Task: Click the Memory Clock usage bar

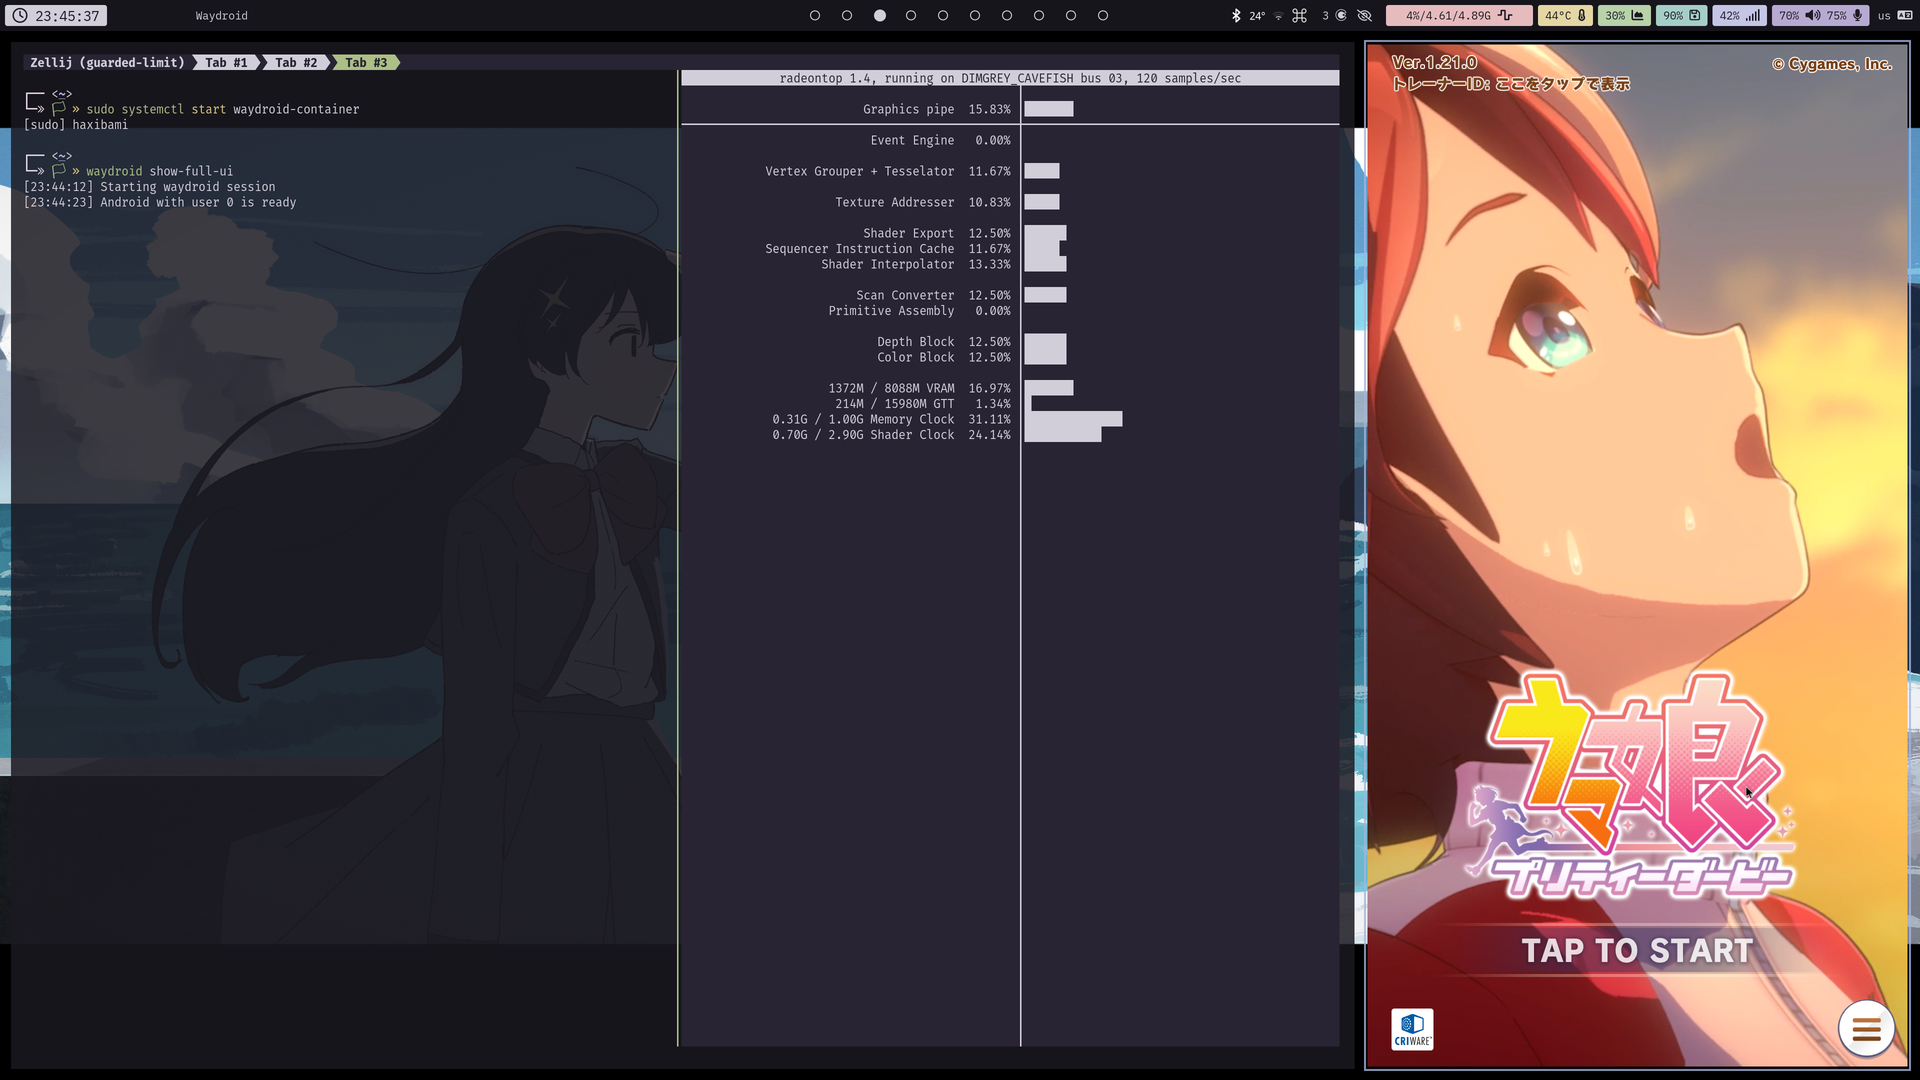Action: (1073, 419)
